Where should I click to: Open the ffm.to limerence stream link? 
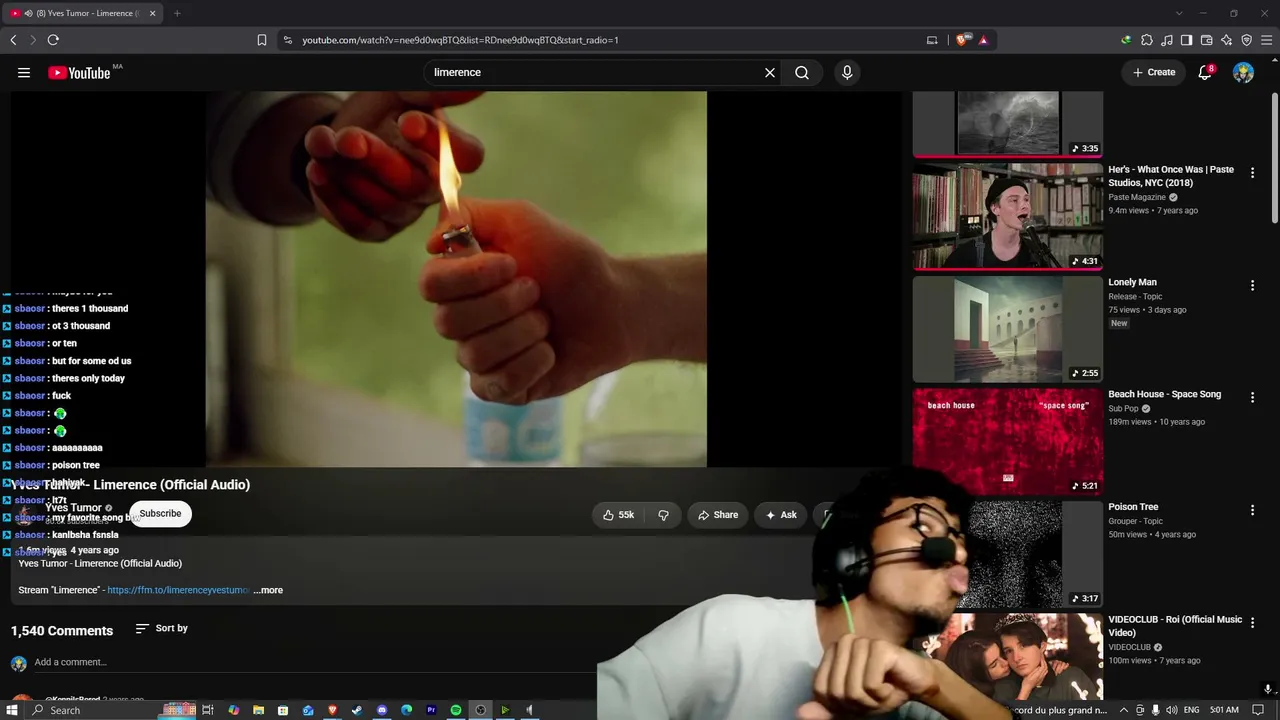178,590
